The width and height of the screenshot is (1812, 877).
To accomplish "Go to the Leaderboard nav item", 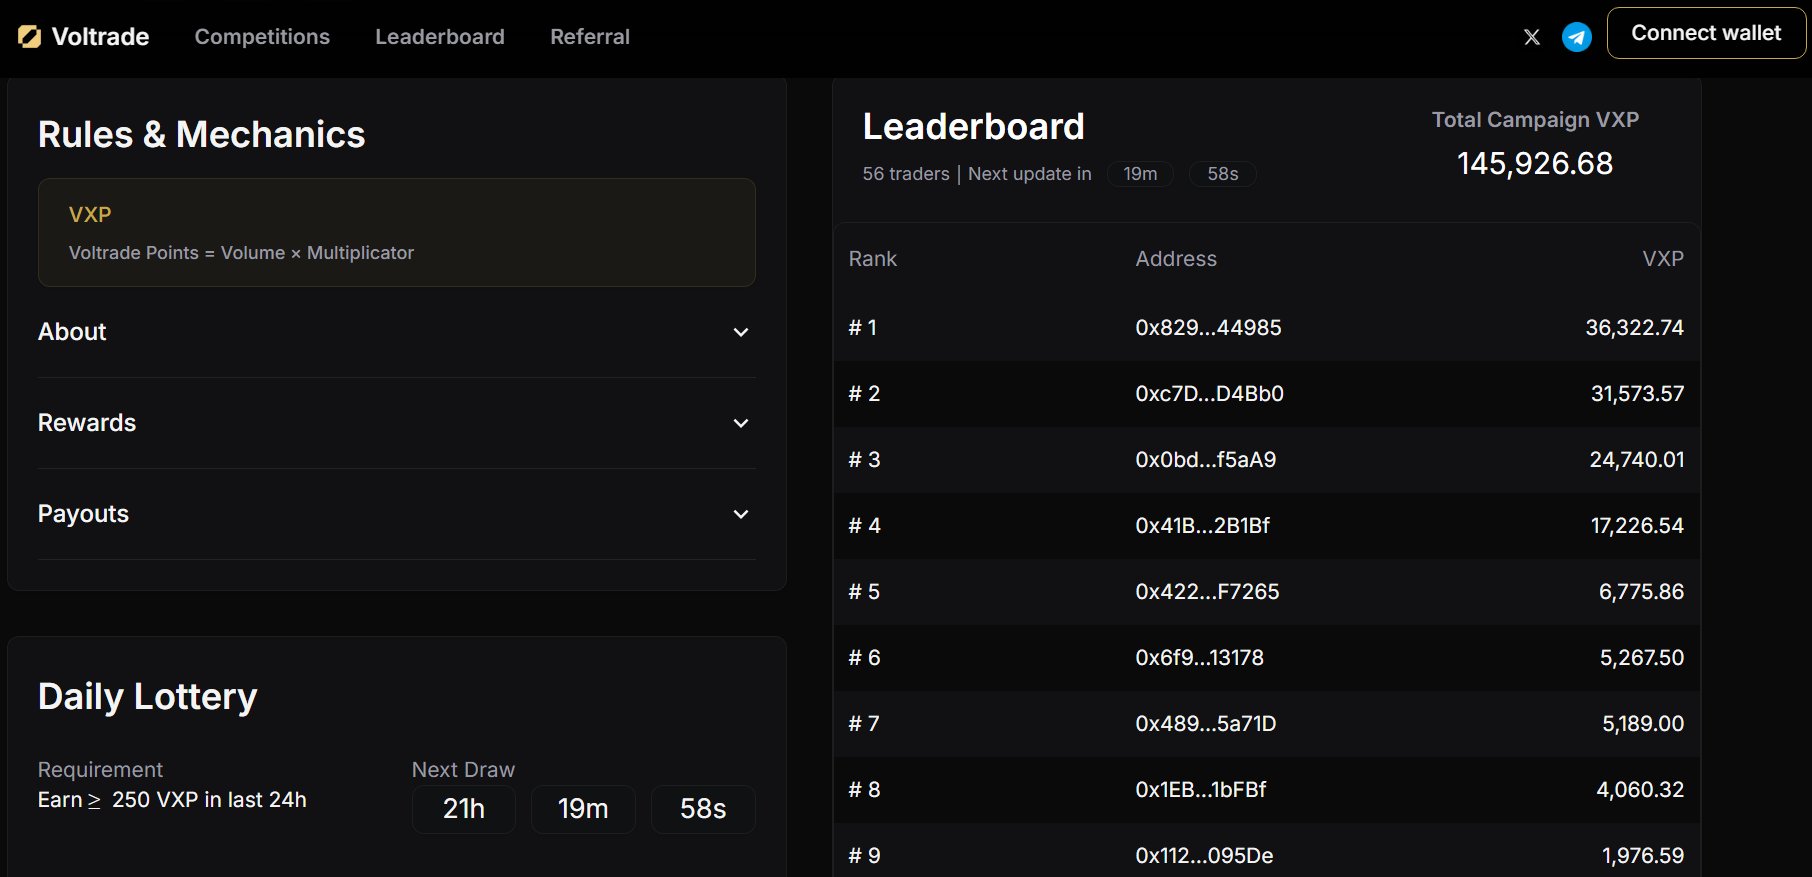I will [440, 37].
